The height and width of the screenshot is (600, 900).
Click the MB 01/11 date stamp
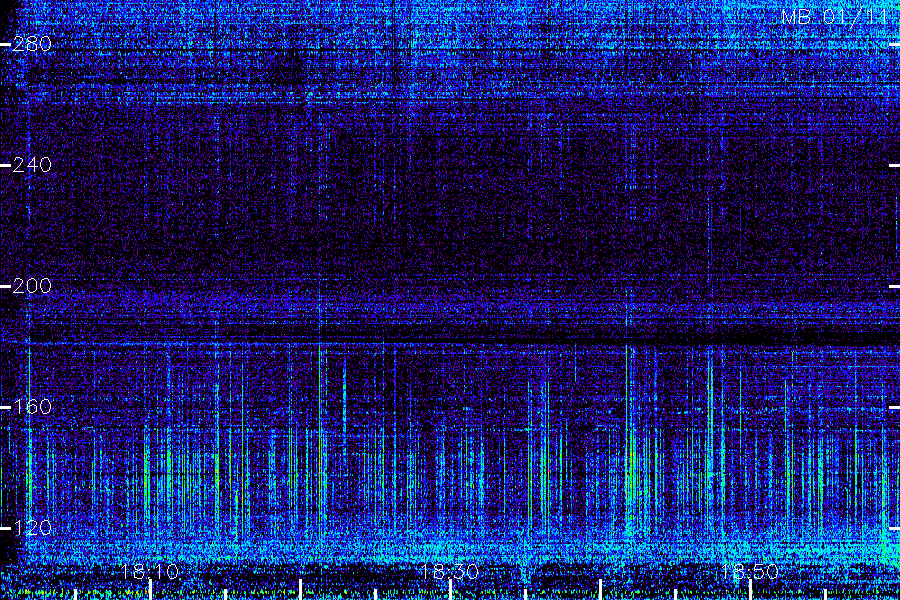(835, 17)
